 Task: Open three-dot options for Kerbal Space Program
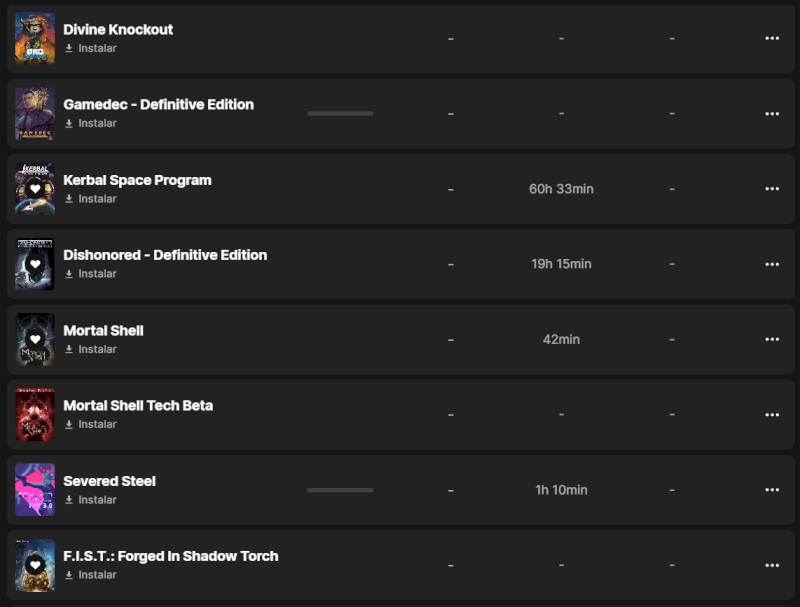pos(771,188)
